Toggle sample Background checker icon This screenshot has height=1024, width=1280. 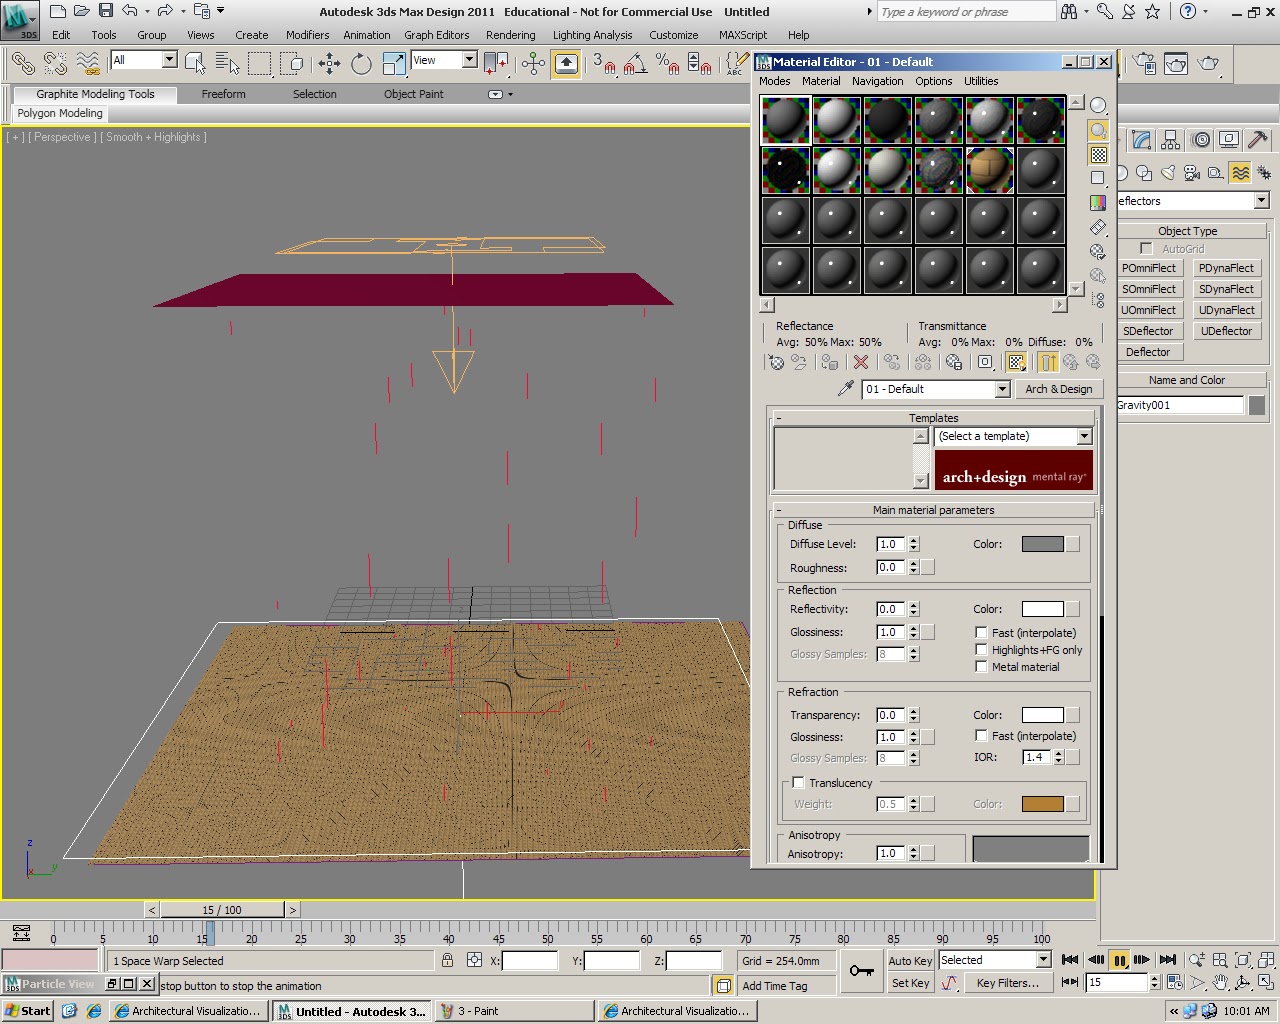[x=1098, y=154]
